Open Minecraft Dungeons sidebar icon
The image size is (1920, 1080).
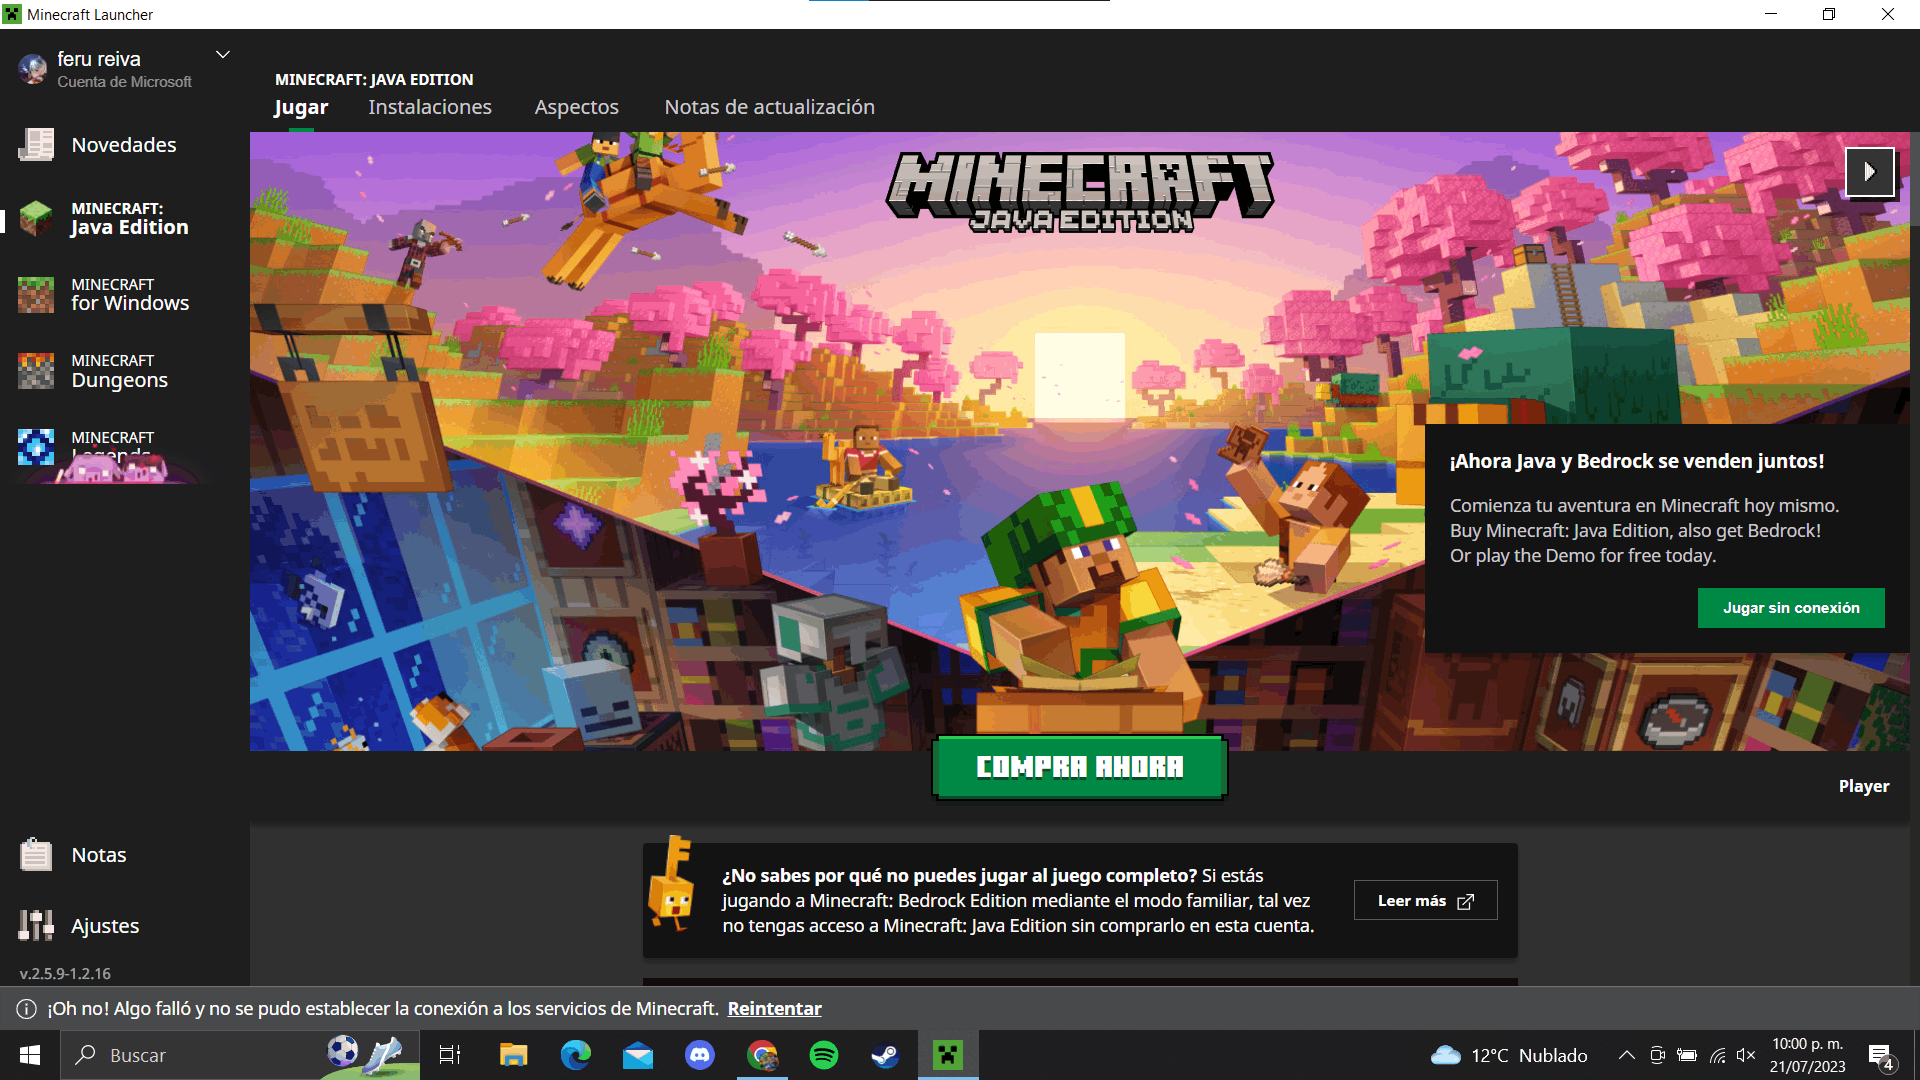click(x=36, y=371)
